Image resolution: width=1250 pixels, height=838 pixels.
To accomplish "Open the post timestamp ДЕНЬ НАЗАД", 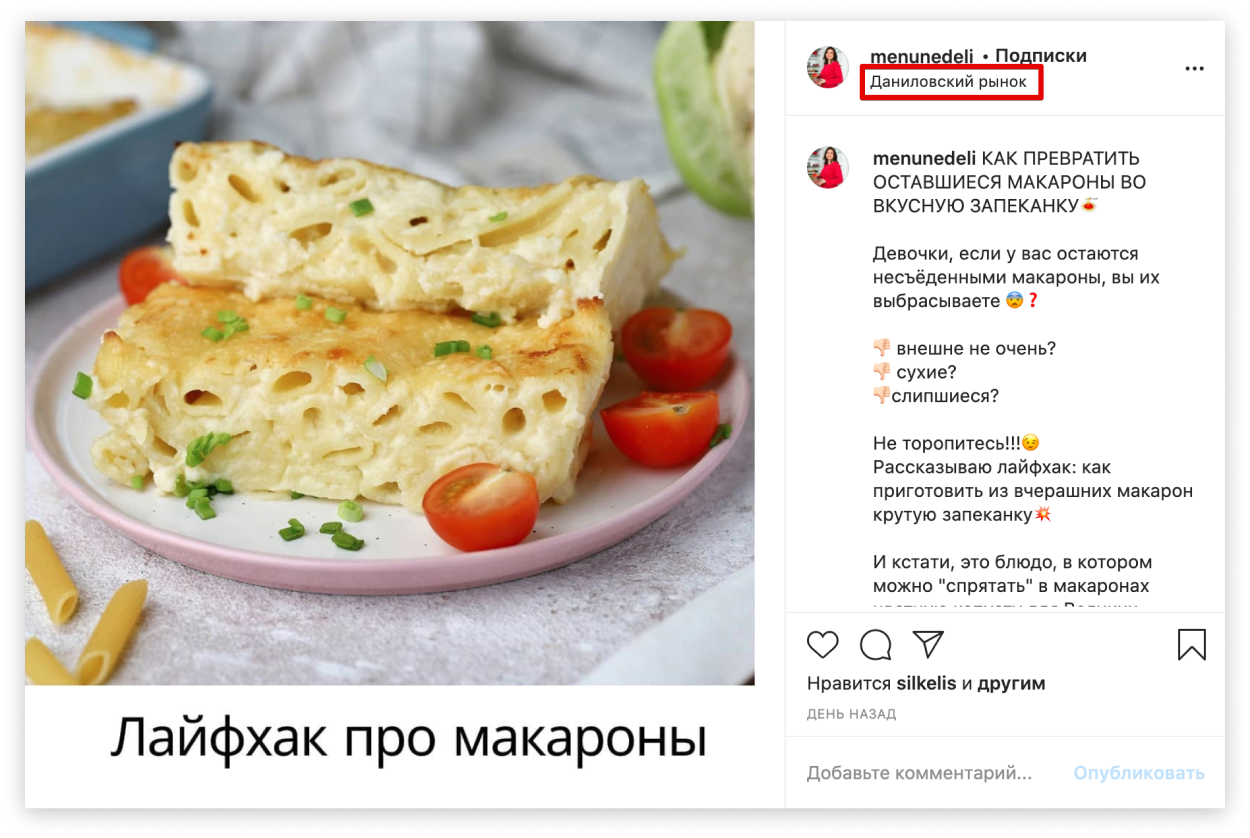I will click(851, 714).
